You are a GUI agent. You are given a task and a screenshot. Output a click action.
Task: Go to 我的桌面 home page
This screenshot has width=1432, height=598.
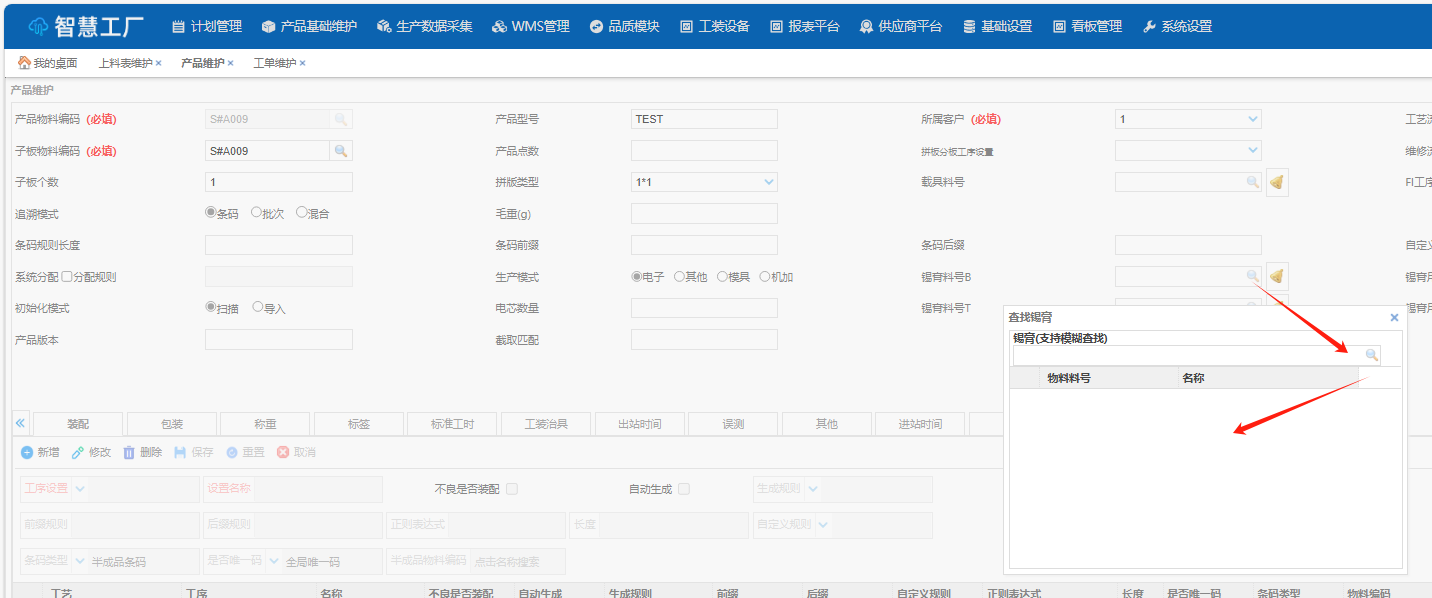[x=48, y=63]
